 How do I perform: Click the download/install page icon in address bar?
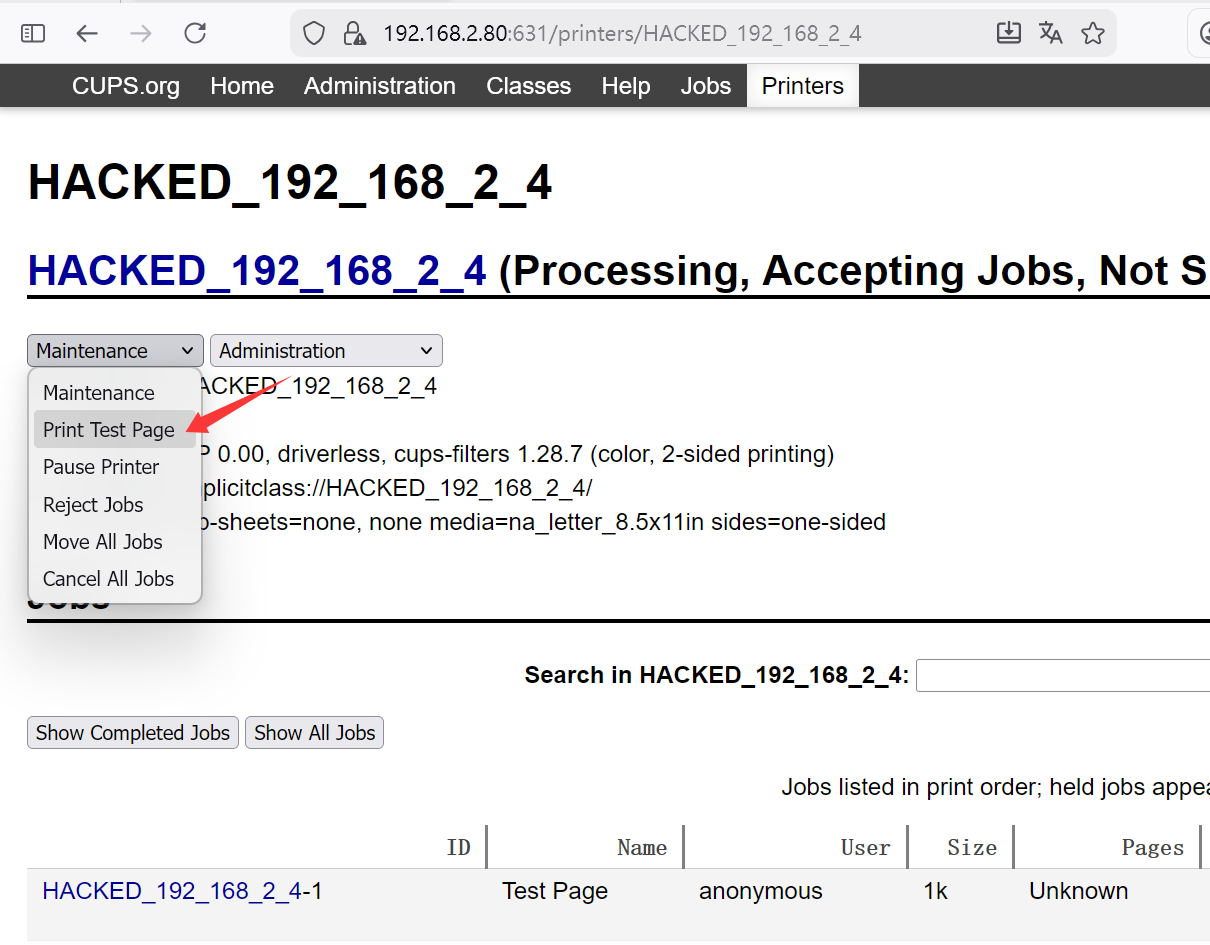(1009, 34)
